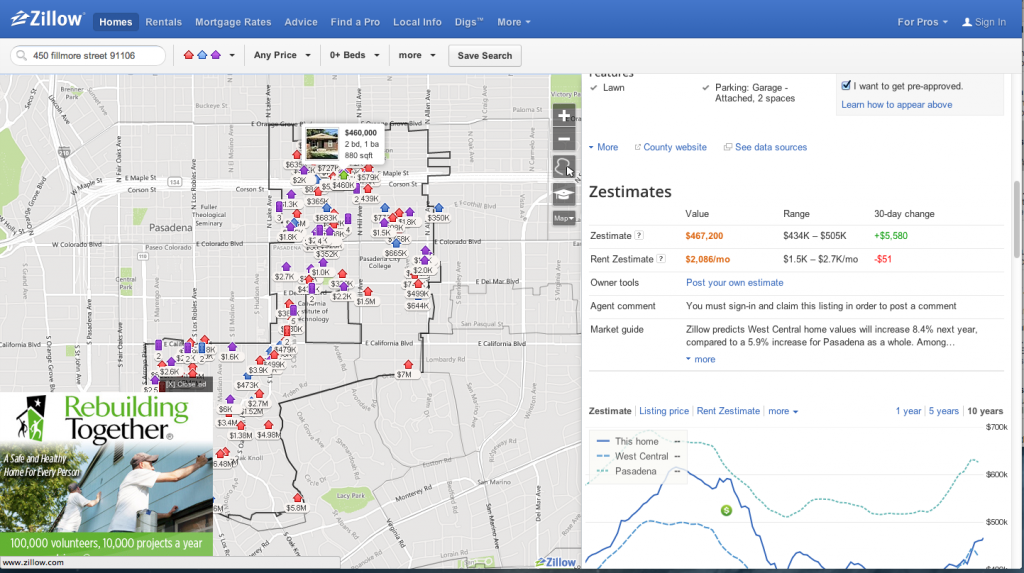Screen dimensions: 1024x573
Task: Click the purple rental house icon in filter bar
Action: tap(216, 55)
